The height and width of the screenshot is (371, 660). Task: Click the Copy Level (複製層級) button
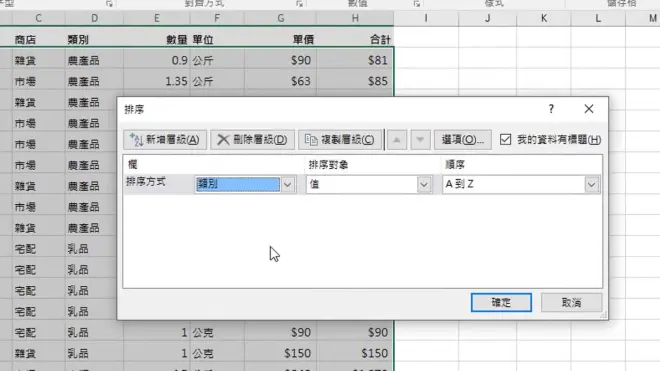[x=340, y=140]
